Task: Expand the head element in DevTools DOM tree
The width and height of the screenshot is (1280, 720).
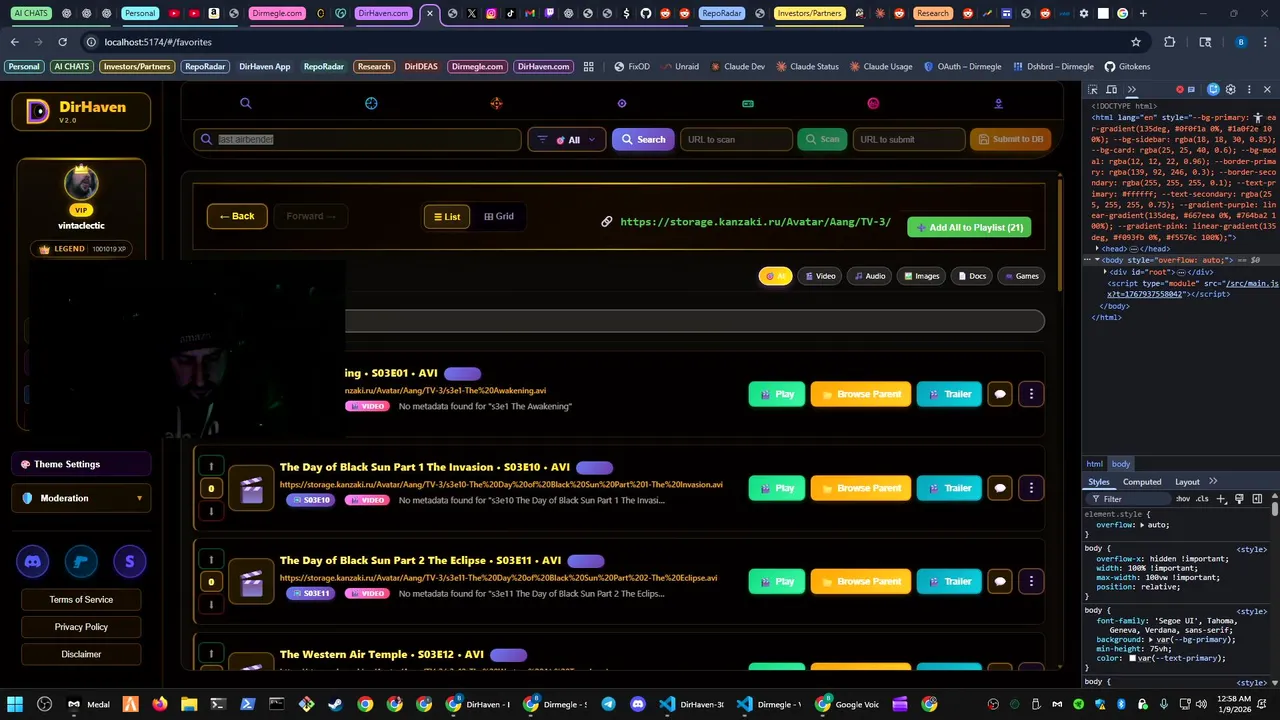Action: 1098,248
